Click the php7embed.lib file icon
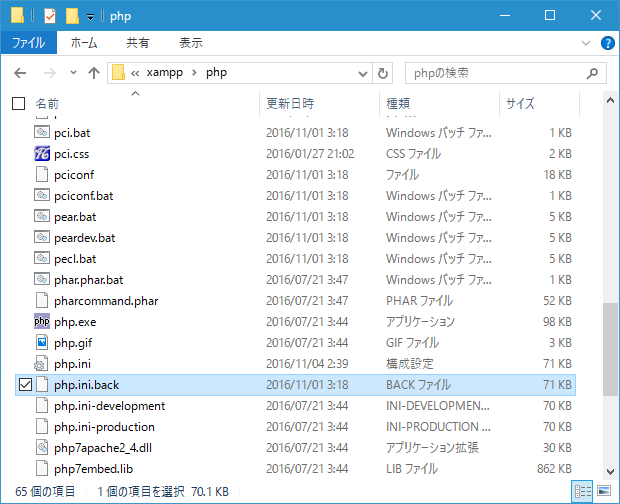Viewport: 620px width, 504px height. click(42, 468)
